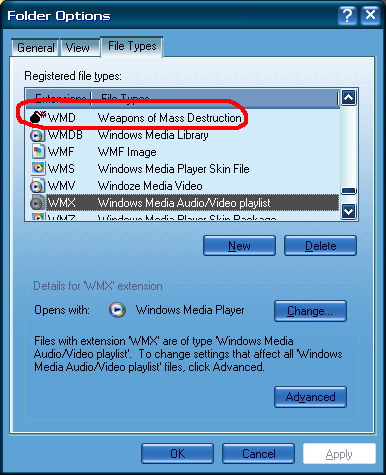Click the WMDB extension text
The image size is (386, 475).
65,135
